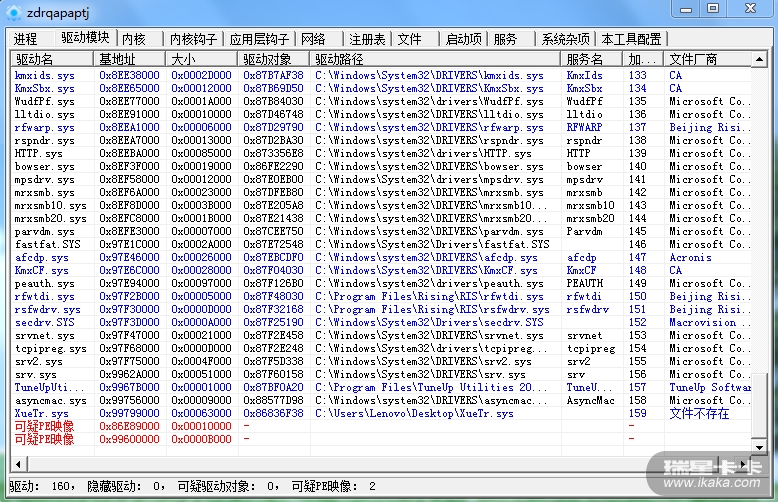
Task: Select the mpsdrv.sys driver row
Action: pos(381,179)
